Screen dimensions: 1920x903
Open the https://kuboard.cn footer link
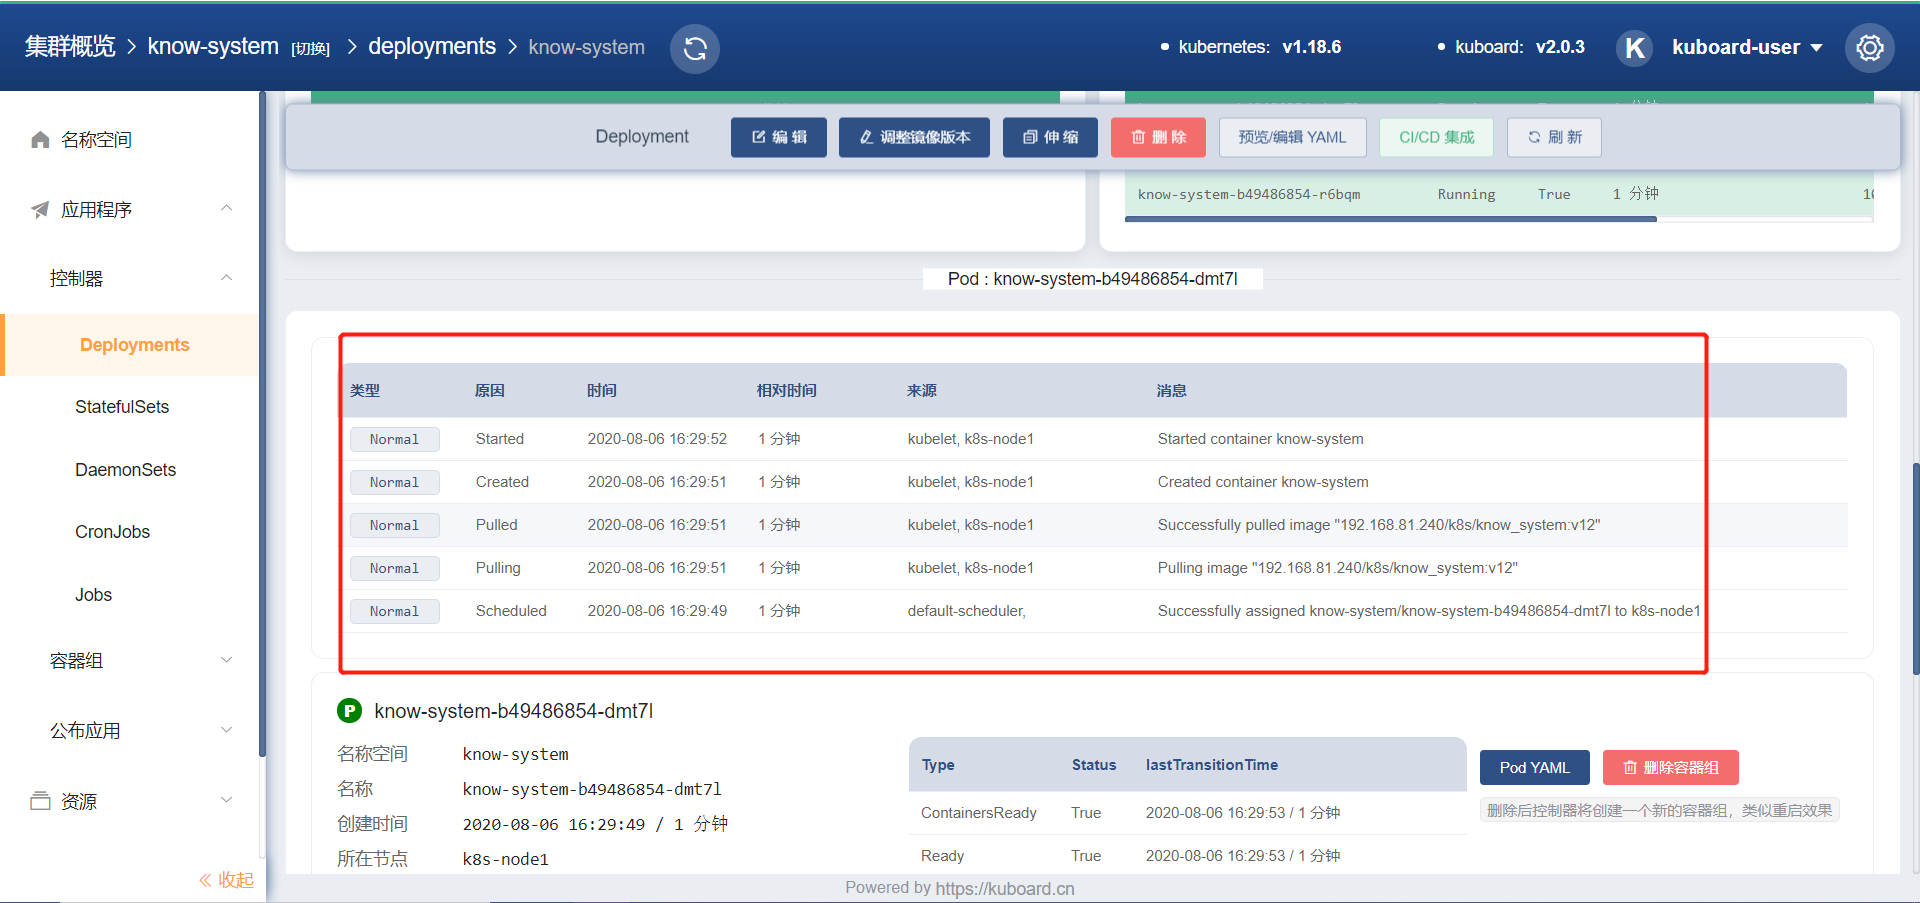1005,888
